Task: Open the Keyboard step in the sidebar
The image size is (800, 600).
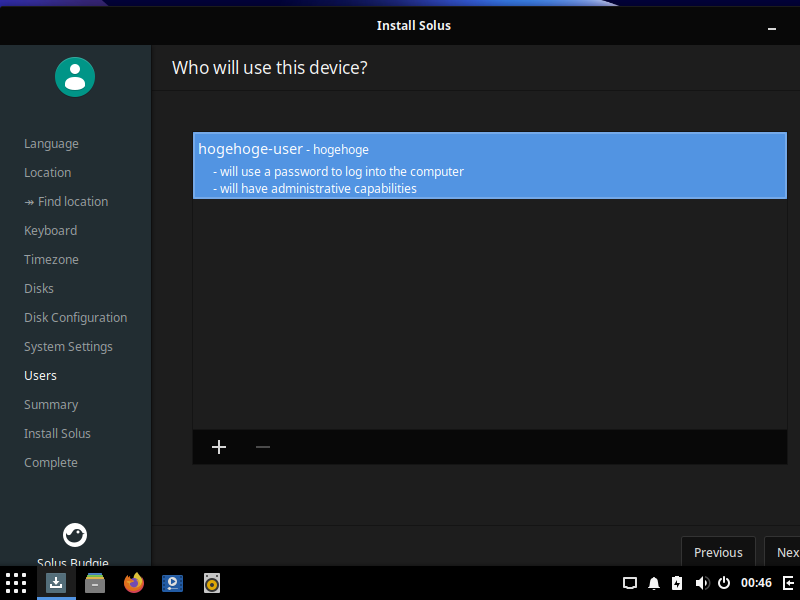Action: tap(51, 231)
